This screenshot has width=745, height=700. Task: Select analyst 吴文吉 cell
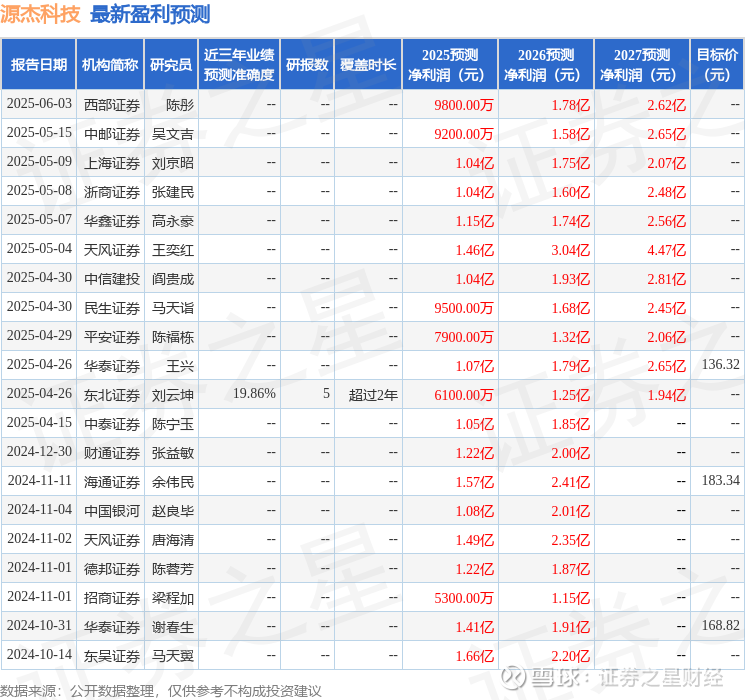coord(172,134)
